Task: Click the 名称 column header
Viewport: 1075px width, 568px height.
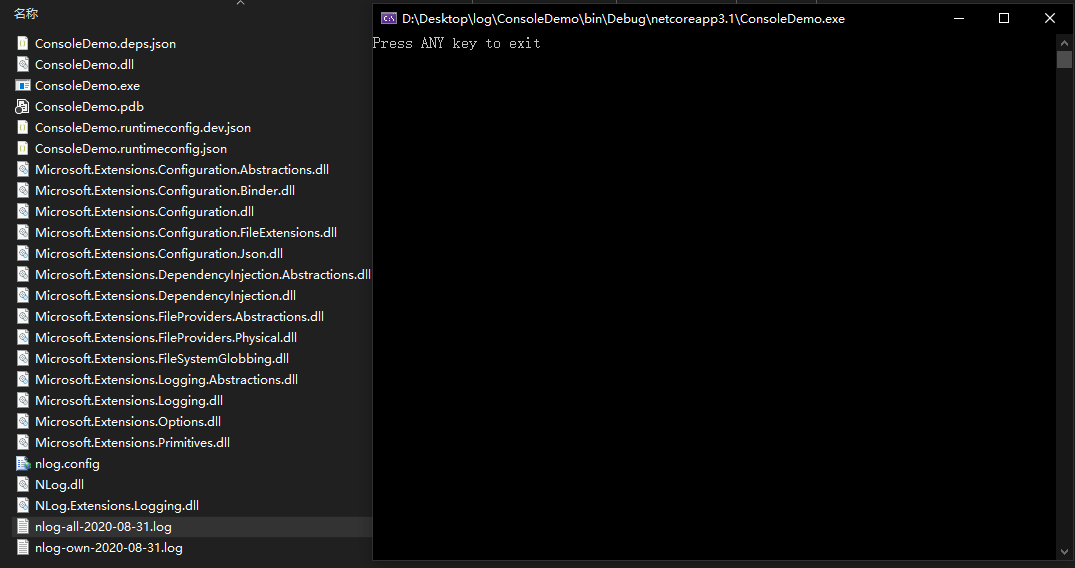Action: (x=26, y=14)
